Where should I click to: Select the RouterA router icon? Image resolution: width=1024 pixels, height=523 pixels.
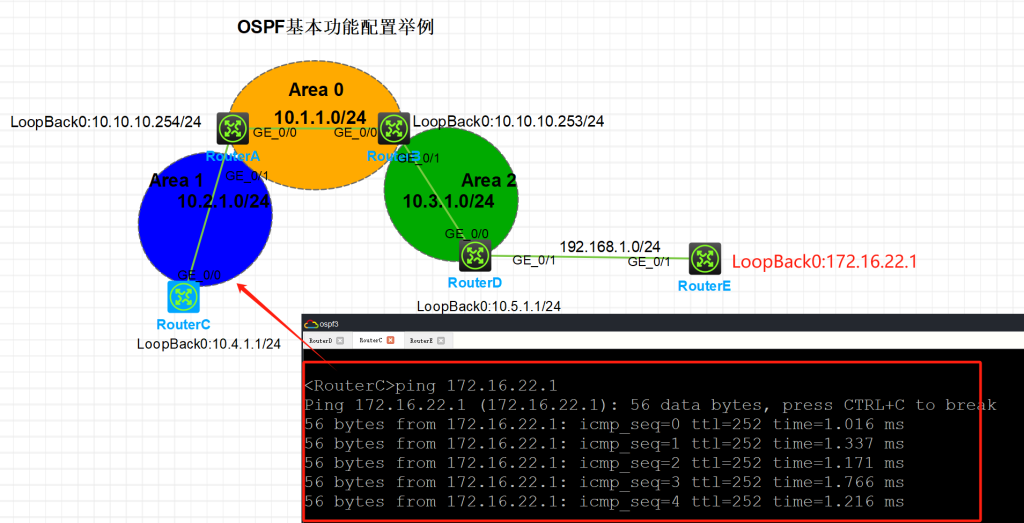tap(233, 129)
